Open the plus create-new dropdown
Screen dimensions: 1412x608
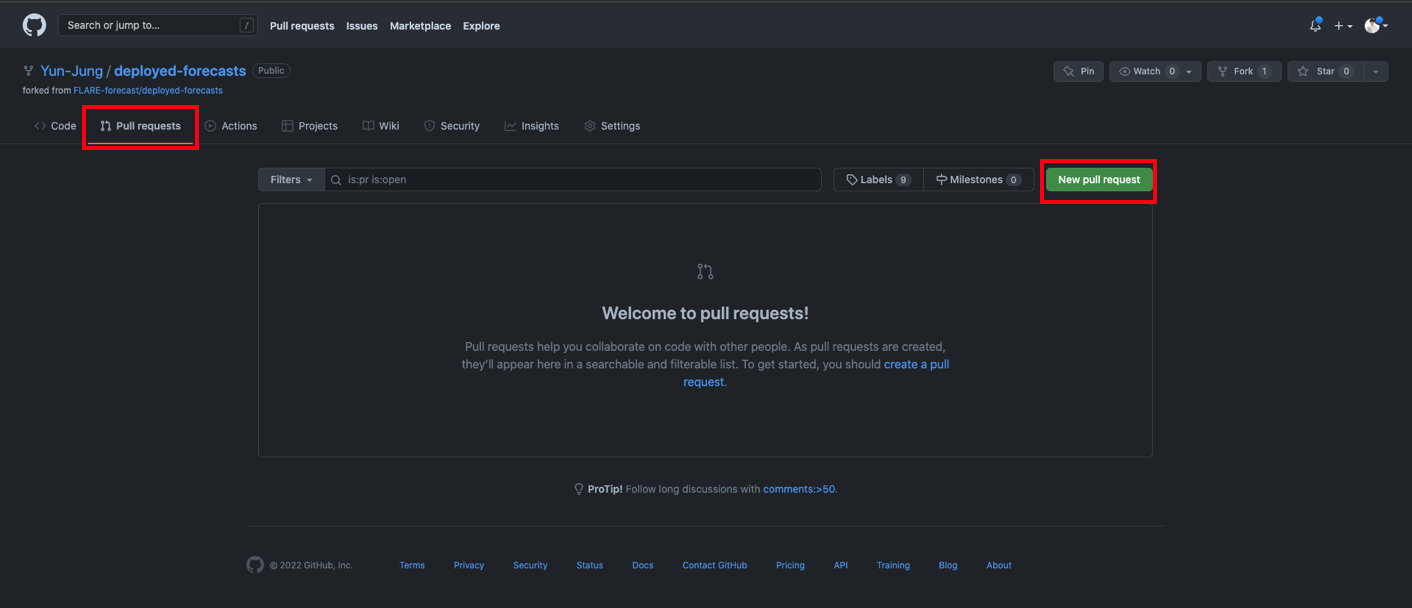point(1343,26)
